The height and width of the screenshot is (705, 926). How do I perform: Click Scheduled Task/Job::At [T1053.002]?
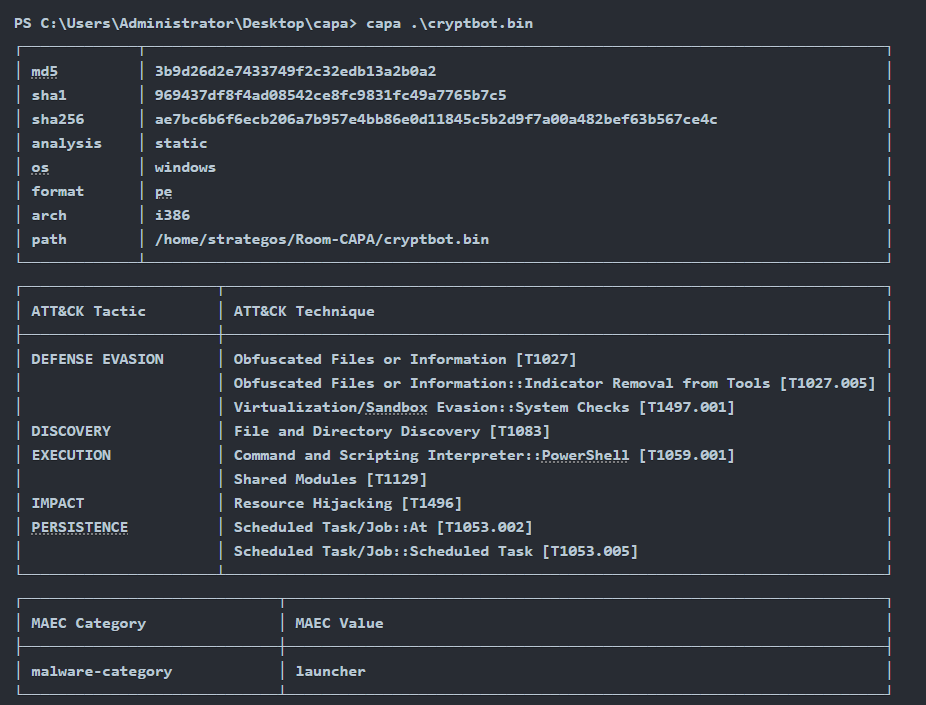(383, 527)
